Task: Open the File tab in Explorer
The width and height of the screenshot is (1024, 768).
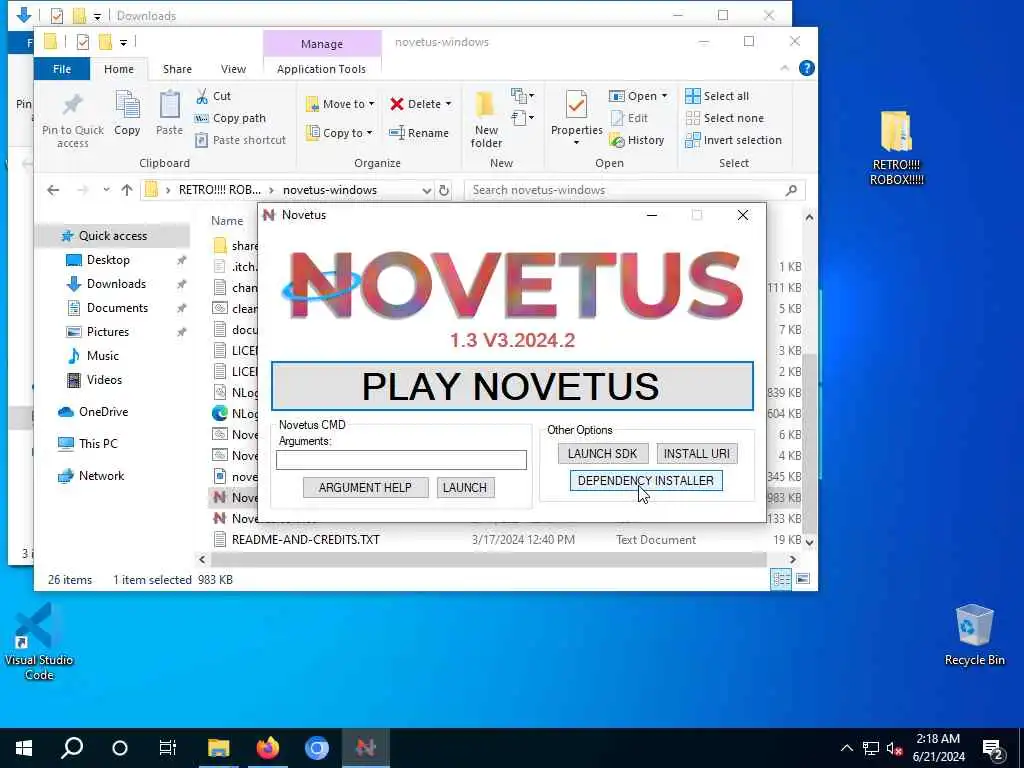Action: click(x=62, y=69)
